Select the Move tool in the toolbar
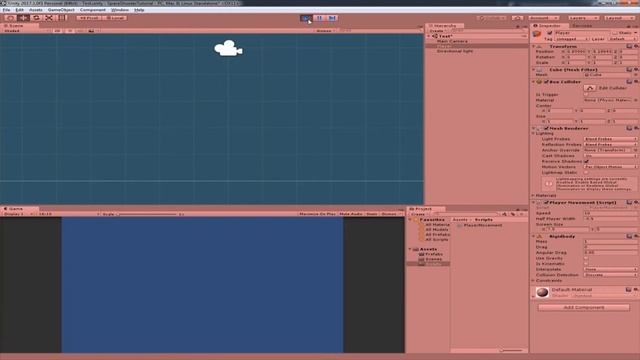This screenshot has height=360, width=640. pos(24,18)
